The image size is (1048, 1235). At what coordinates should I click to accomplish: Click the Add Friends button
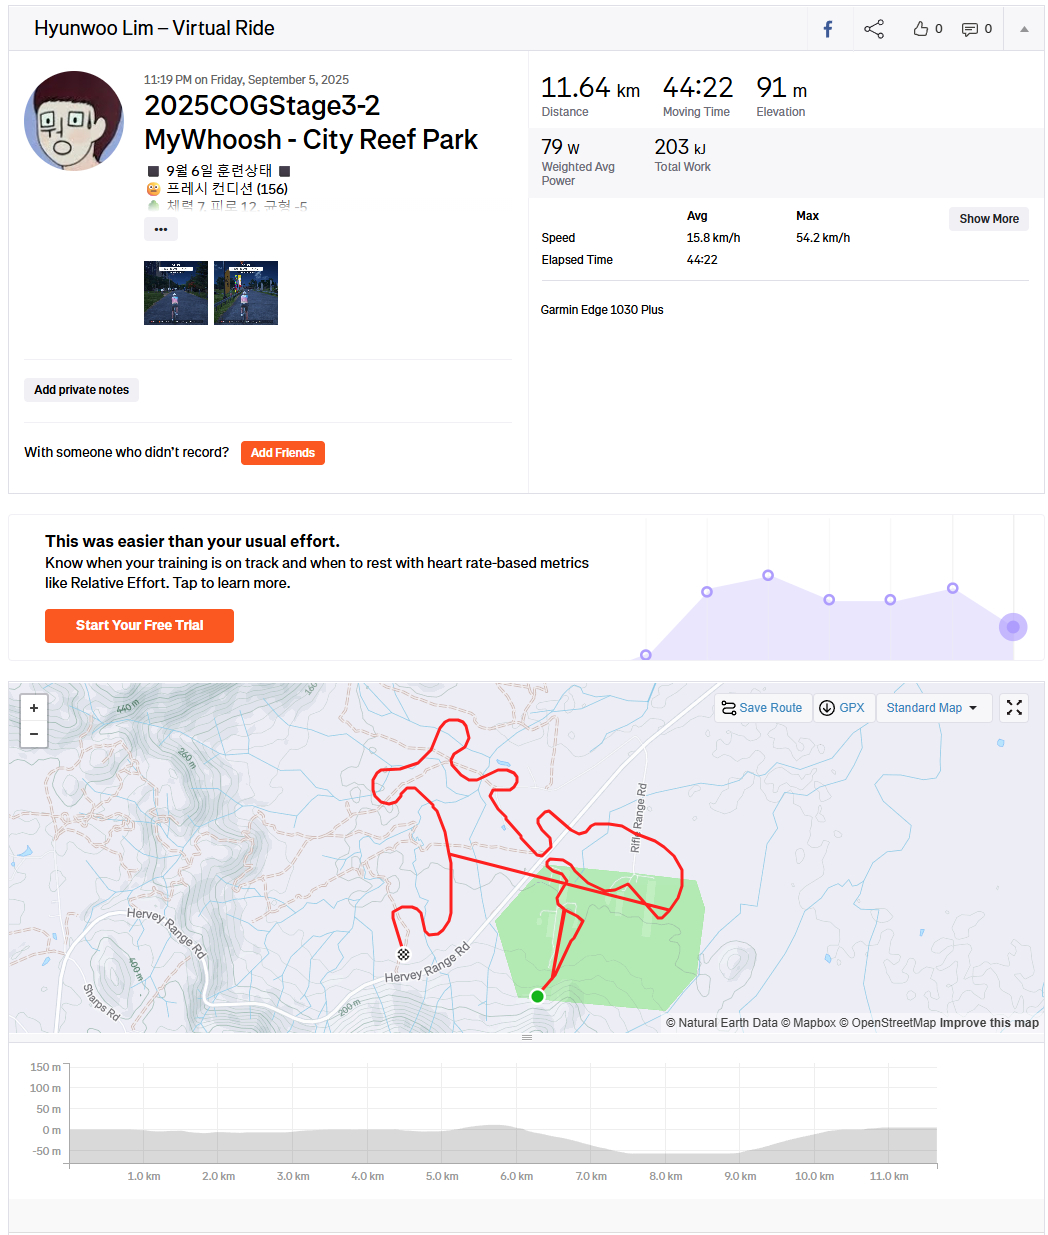point(282,453)
